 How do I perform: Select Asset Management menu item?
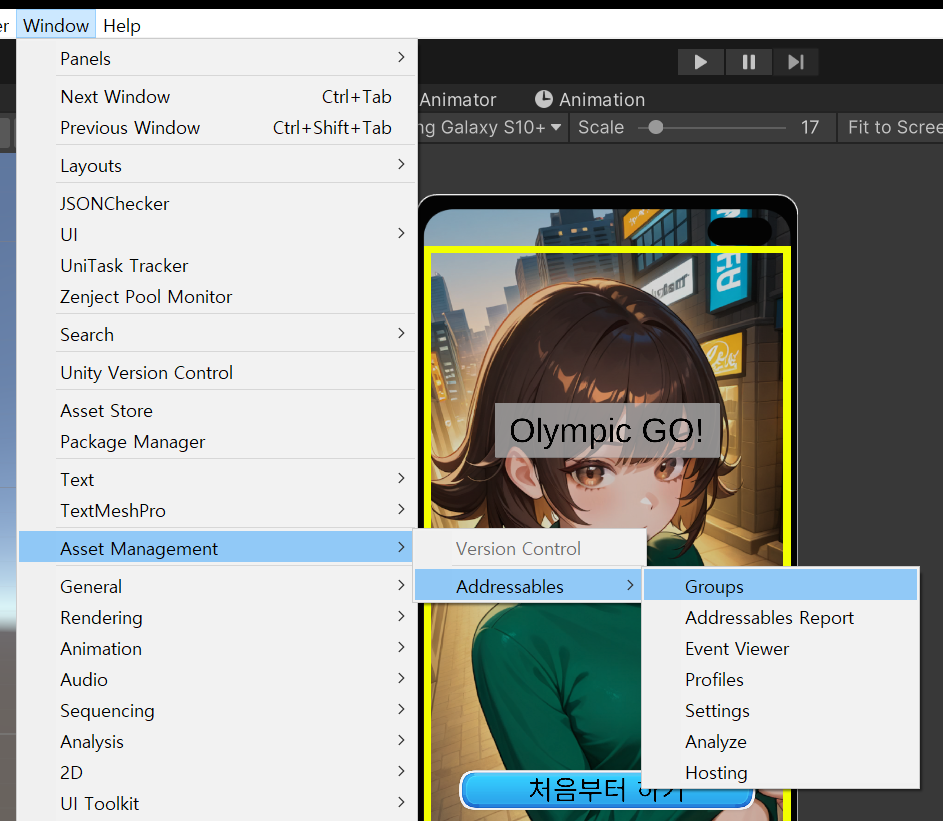pos(218,549)
